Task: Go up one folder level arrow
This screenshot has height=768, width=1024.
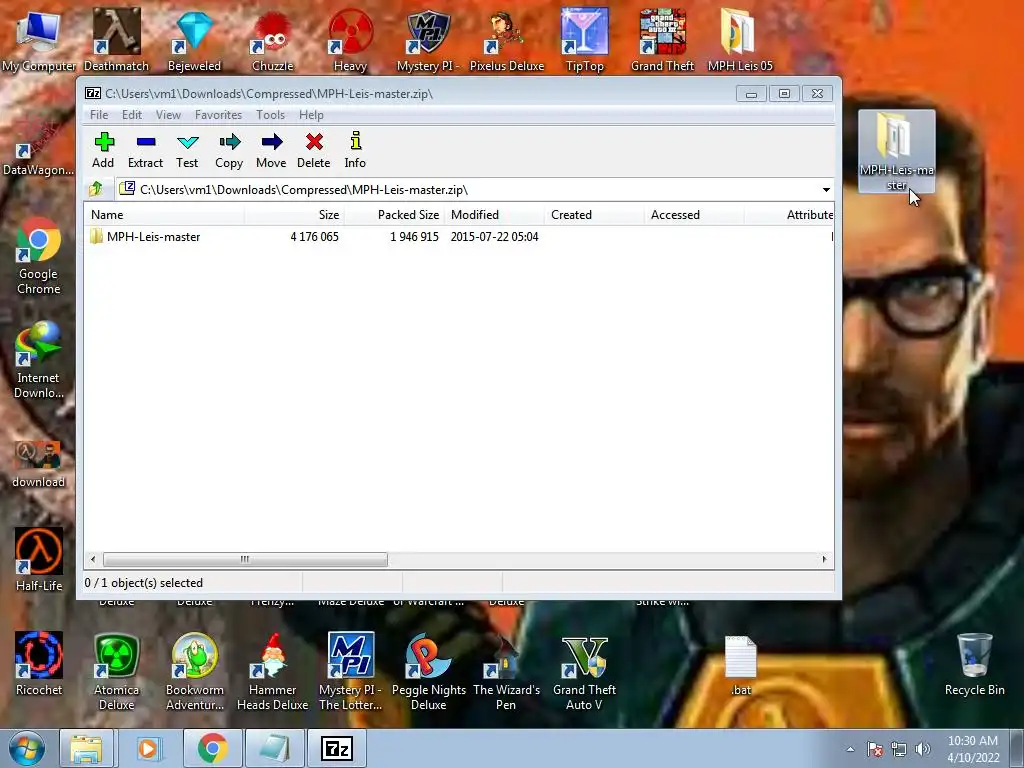Action: (x=96, y=189)
